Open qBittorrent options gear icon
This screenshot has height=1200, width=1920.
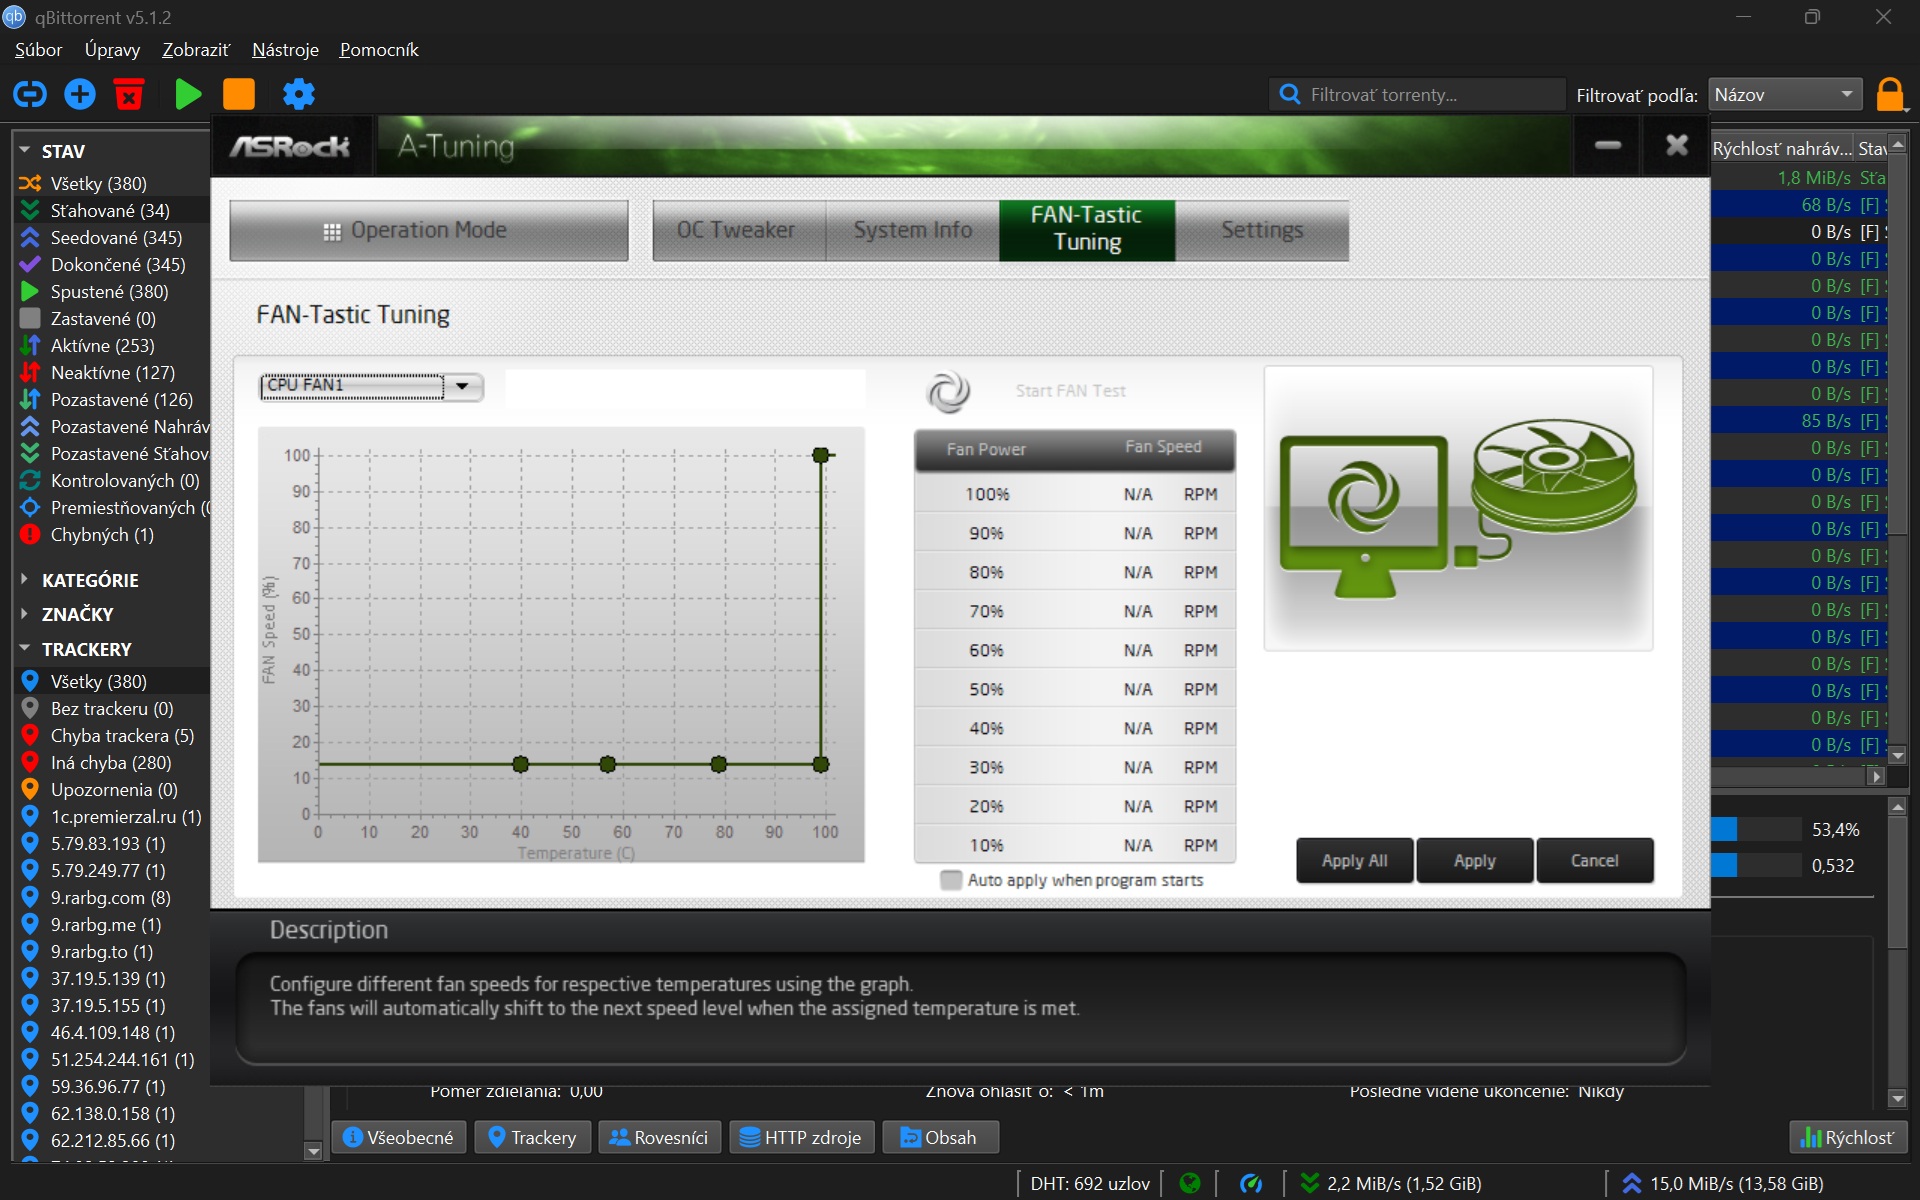(298, 94)
